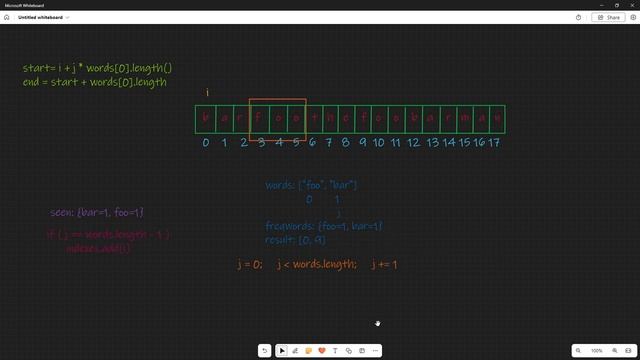Select the purple 'seen: {bar=1, foo=1}' text

97,212
